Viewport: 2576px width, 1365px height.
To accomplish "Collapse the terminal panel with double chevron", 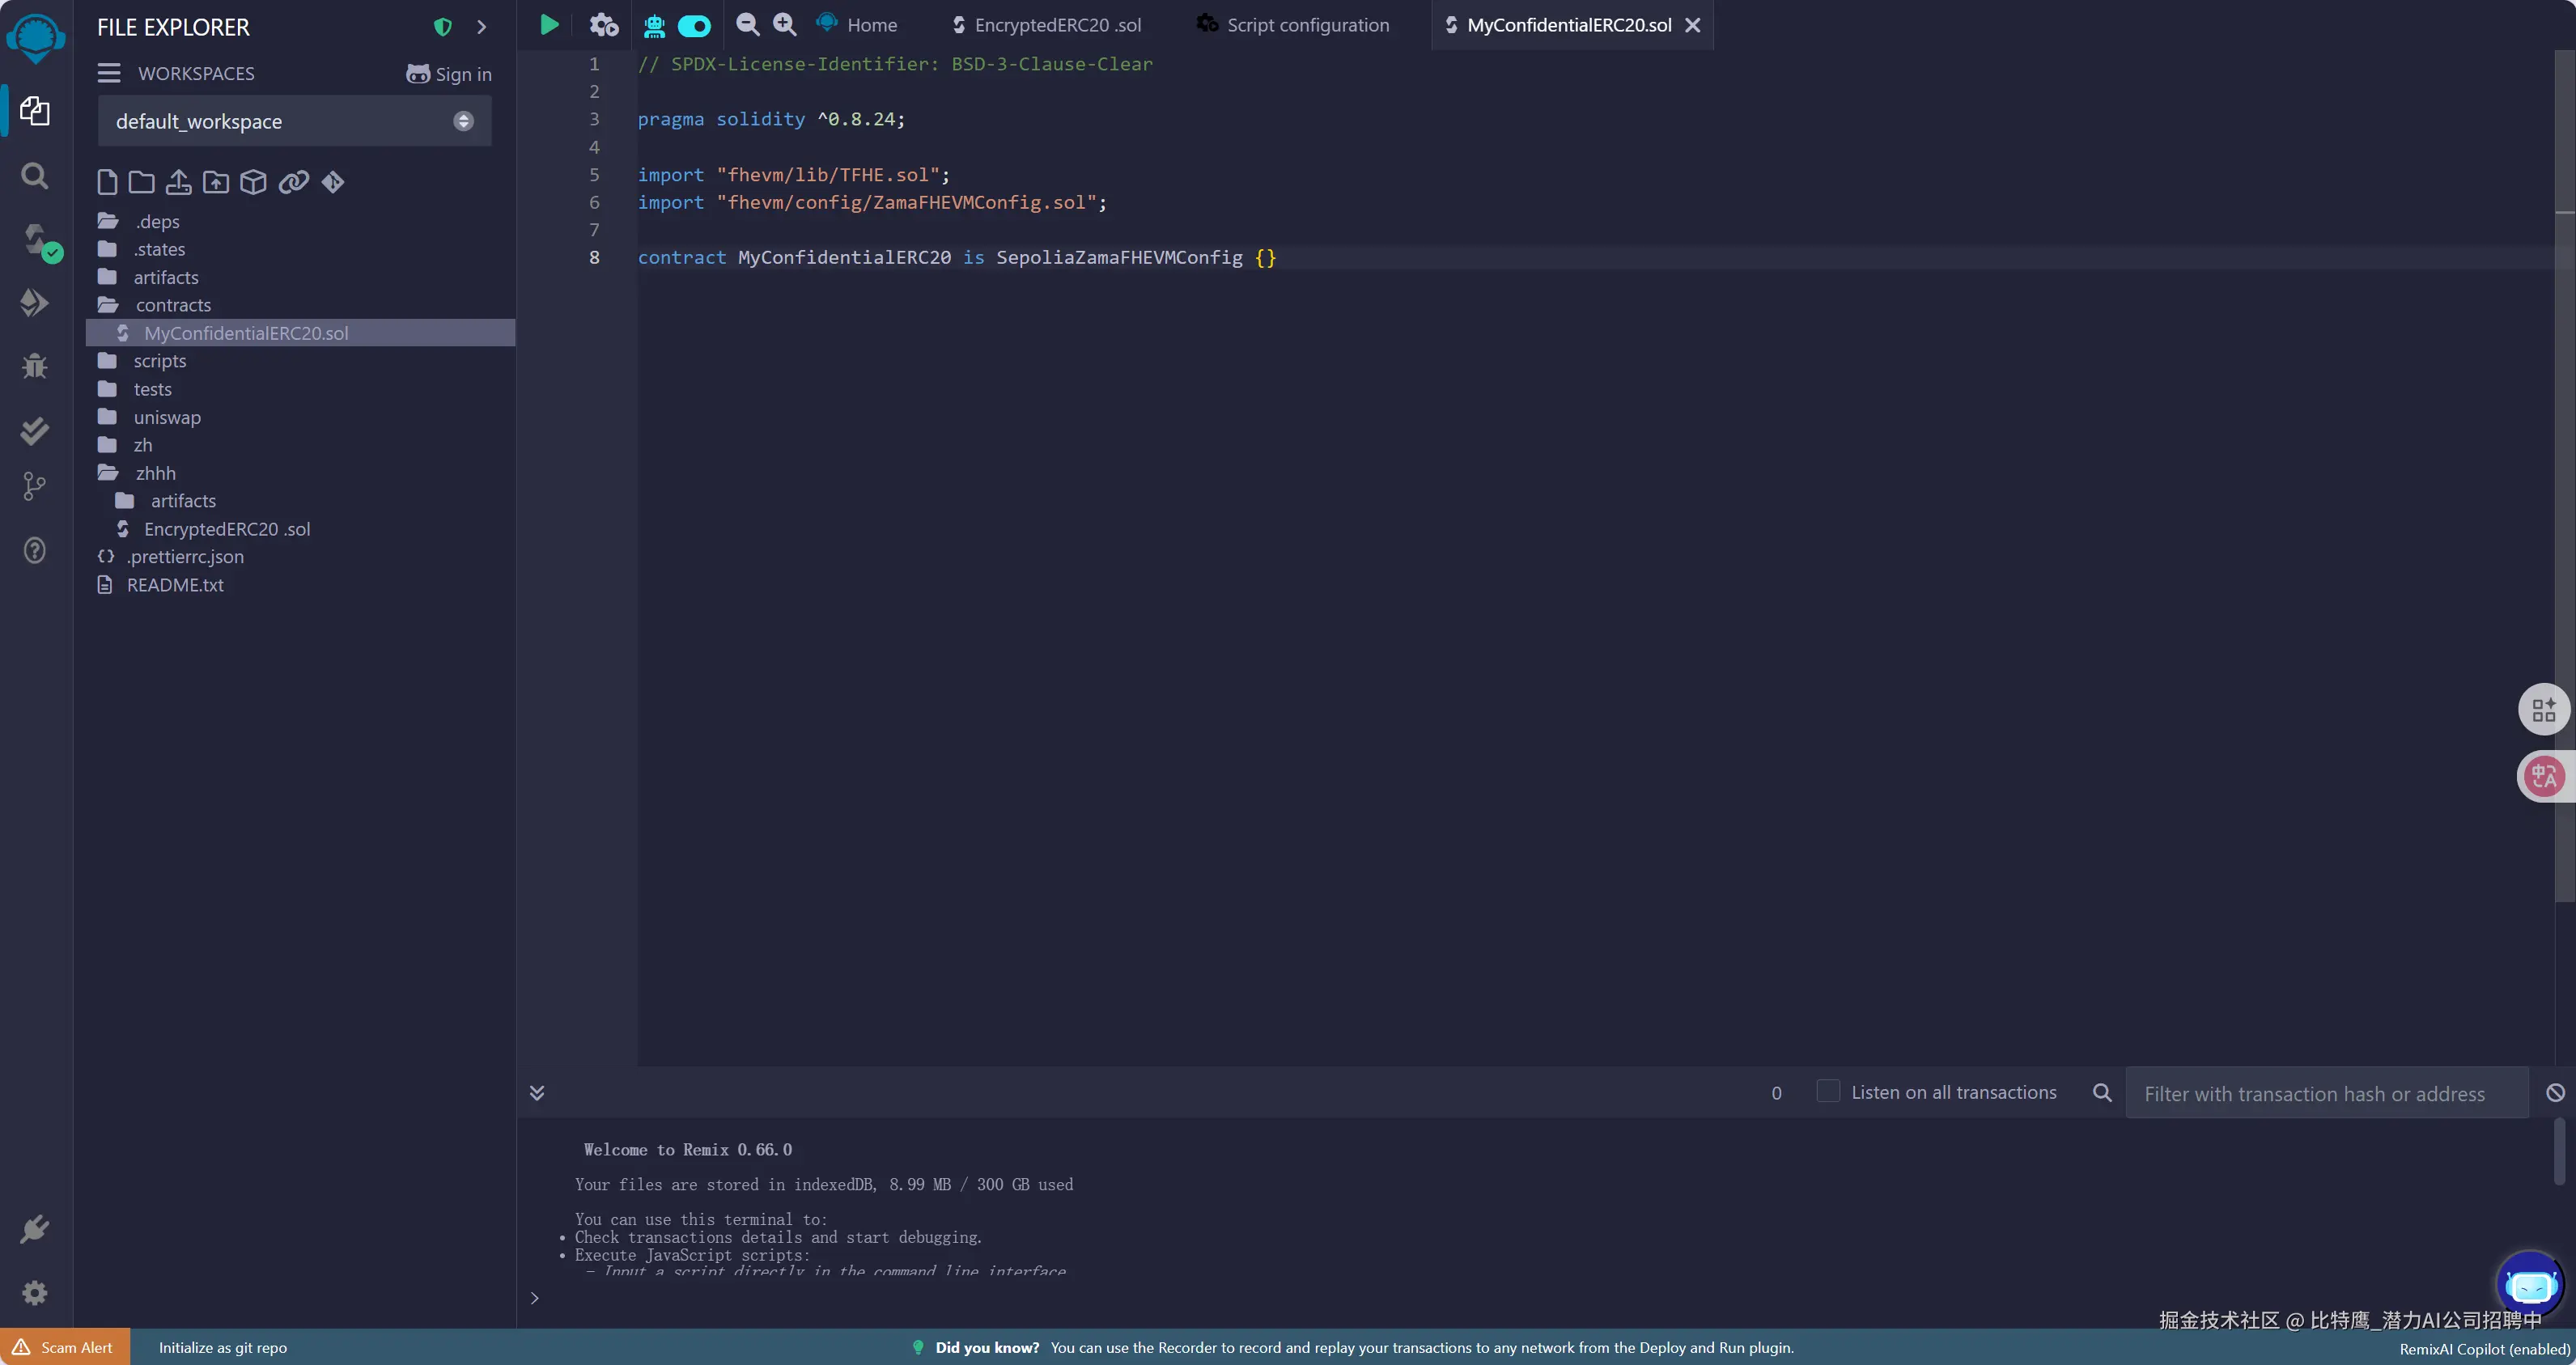I will (537, 1093).
